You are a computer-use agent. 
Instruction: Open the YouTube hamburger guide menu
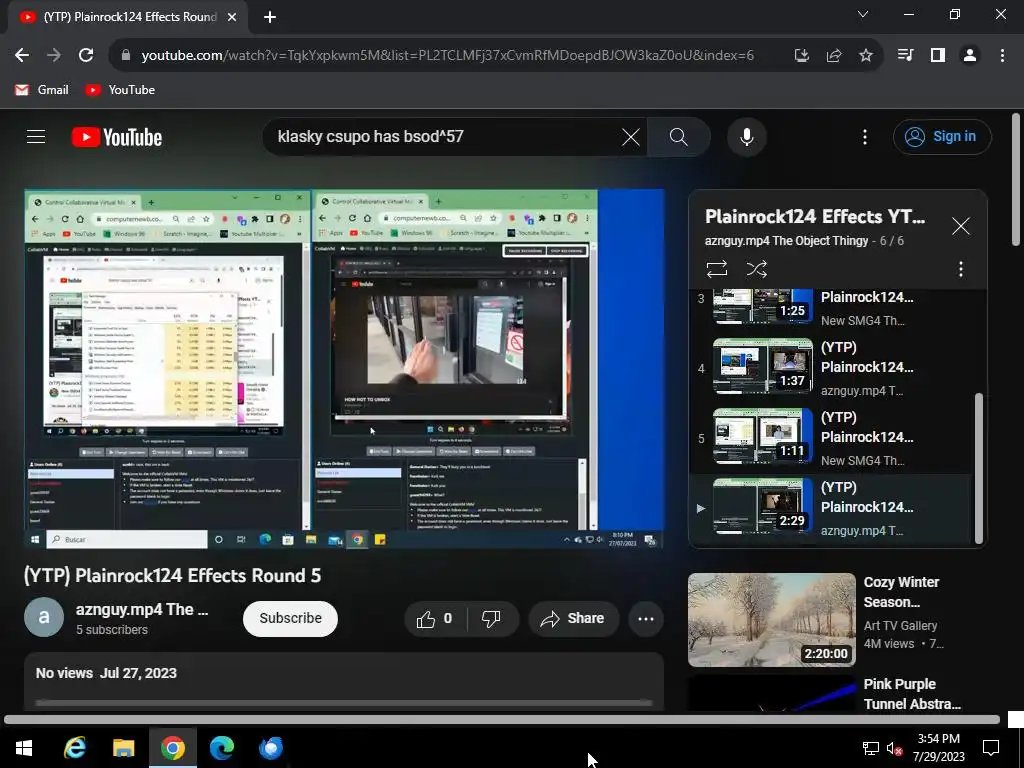[x=36, y=136]
